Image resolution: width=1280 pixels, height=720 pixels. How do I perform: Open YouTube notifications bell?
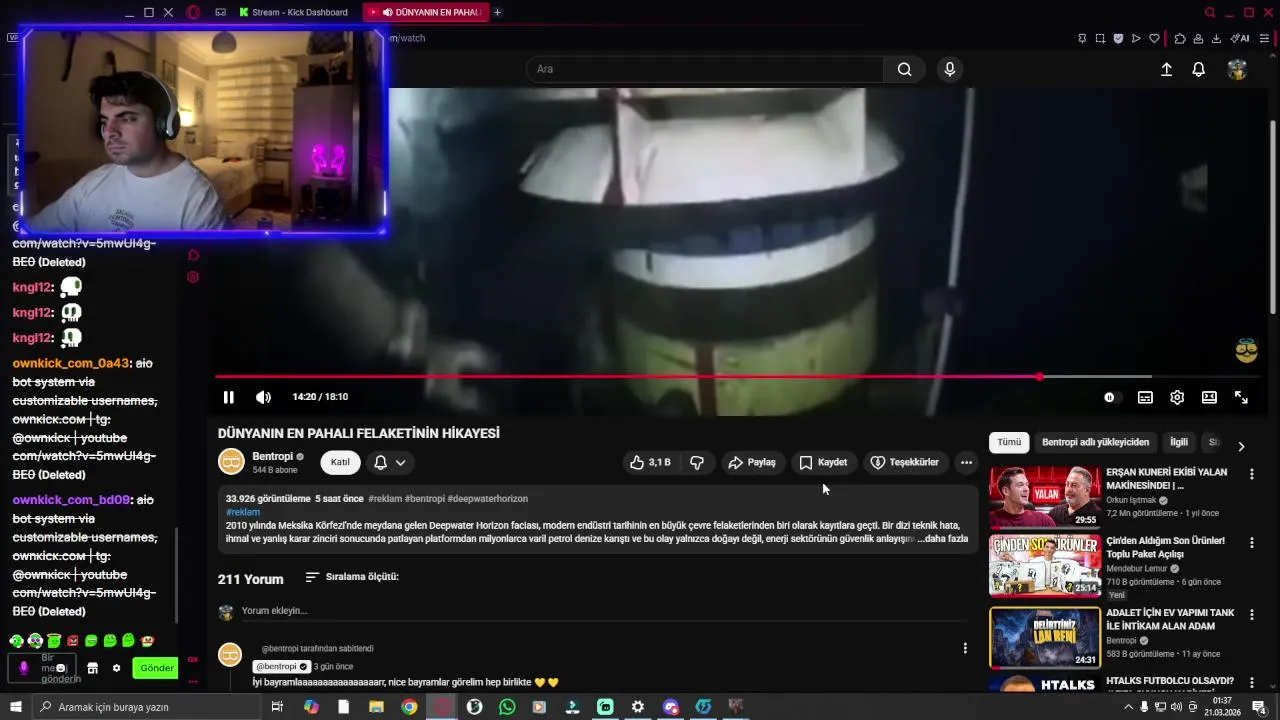pos(1198,69)
